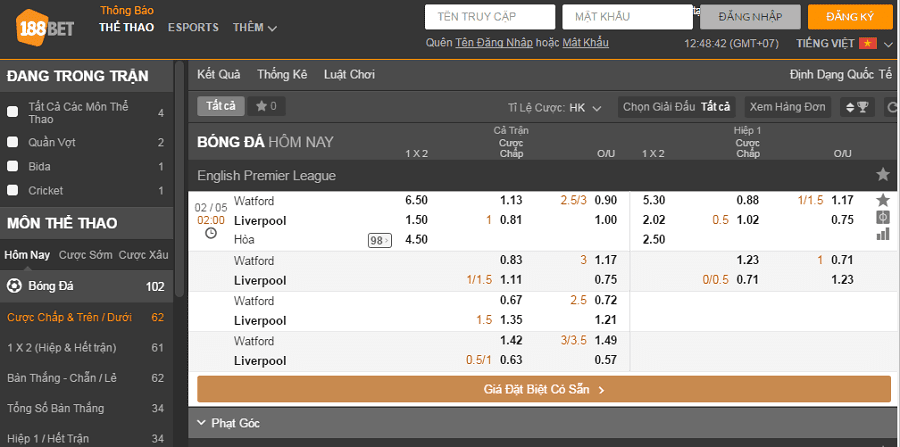900x447 pixels.
Task: Check the Cricket checkbox
Action: pos(12,191)
